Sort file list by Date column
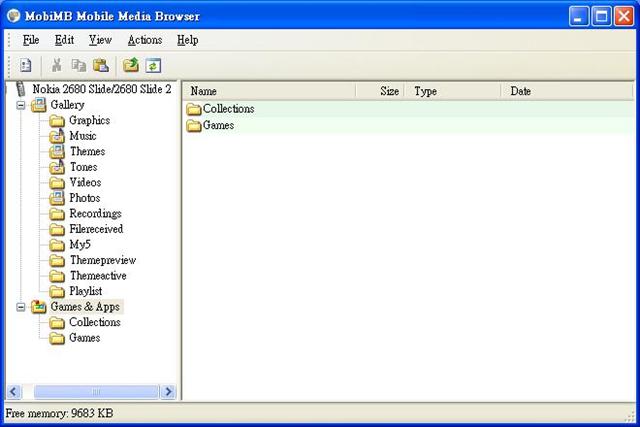Image resolution: width=640 pixels, height=427 pixels. (x=565, y=91)
